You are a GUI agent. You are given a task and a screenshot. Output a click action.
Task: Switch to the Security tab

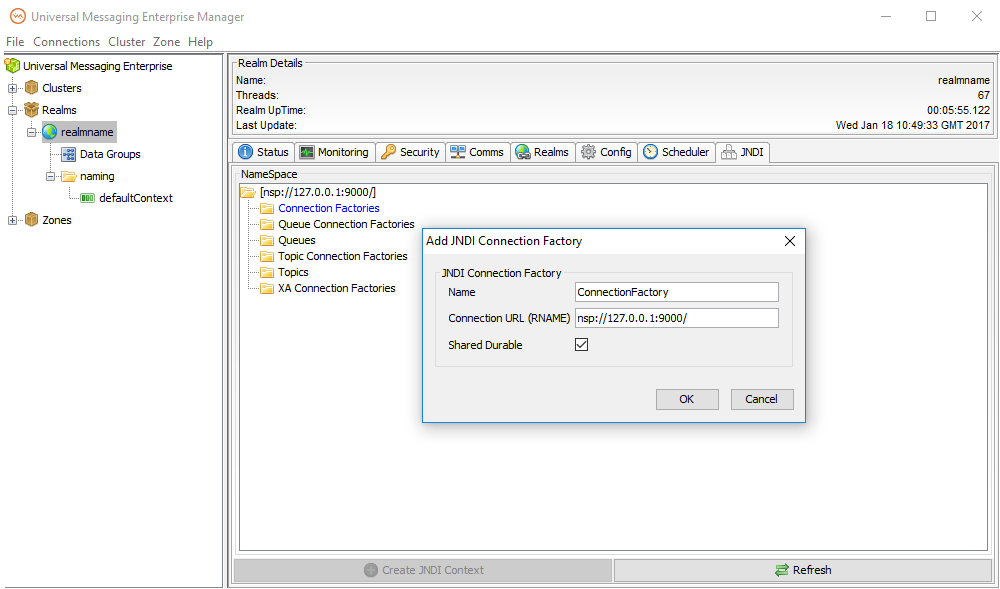click(410, 152)
